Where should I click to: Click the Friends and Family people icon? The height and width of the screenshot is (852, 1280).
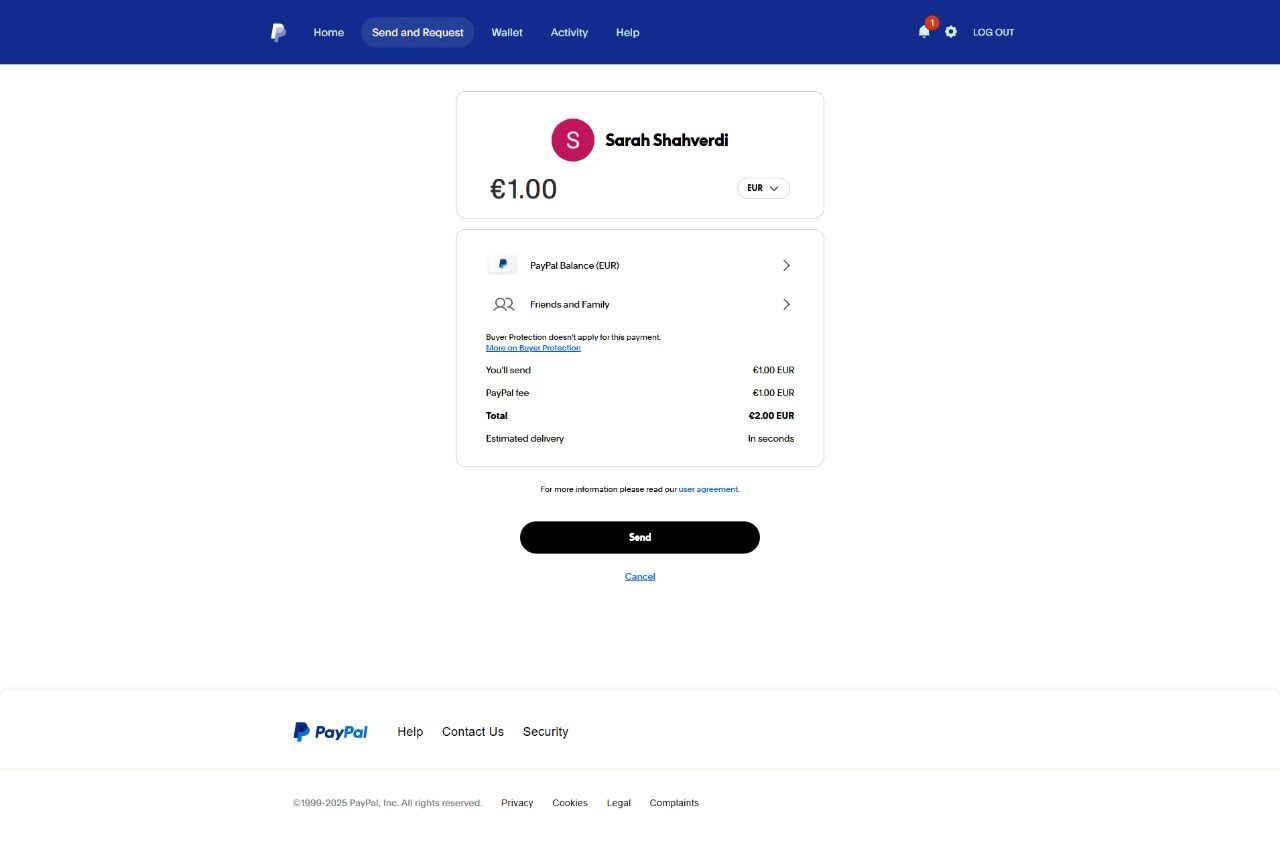[x=504, y=304]
